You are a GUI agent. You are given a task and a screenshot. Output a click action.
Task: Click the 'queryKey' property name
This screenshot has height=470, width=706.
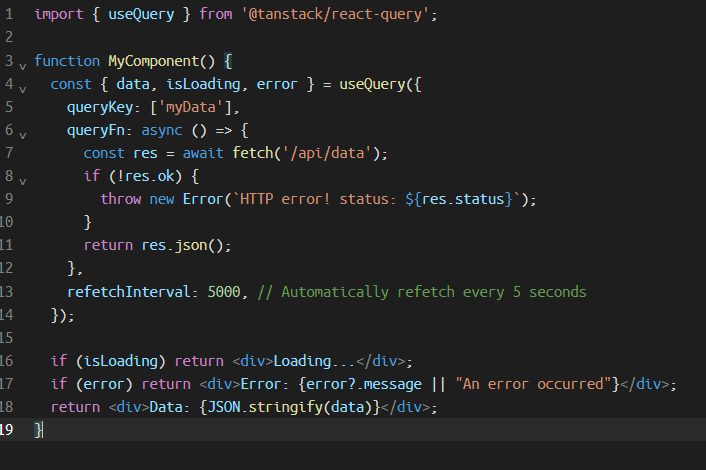pos(100,108)
